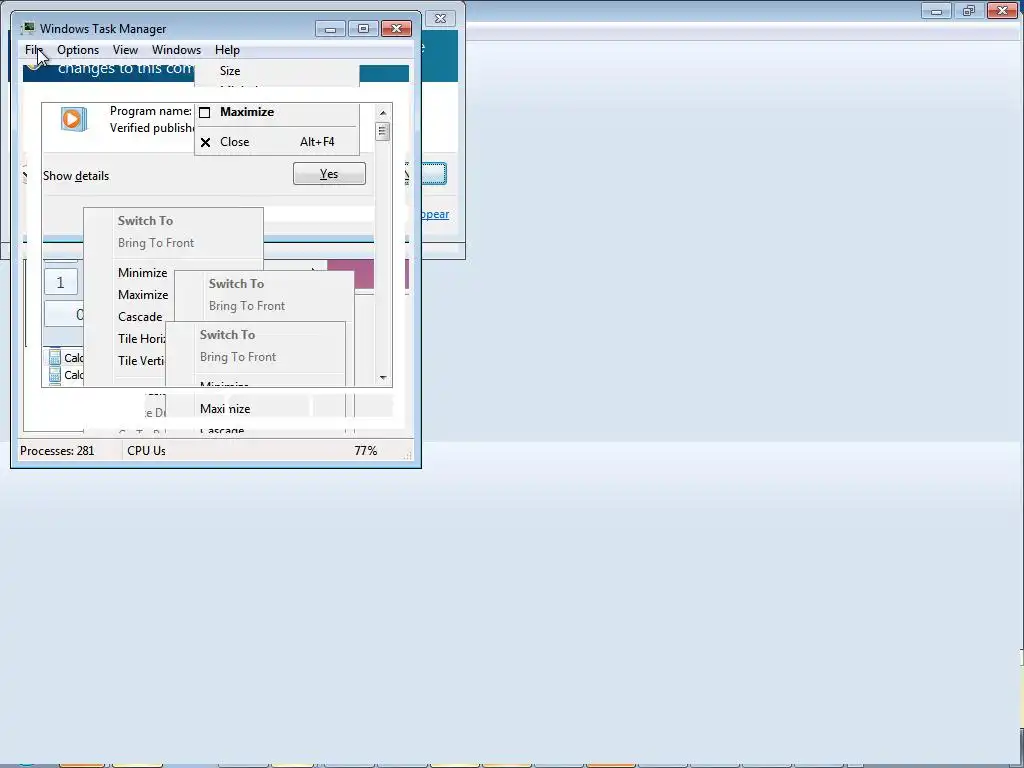1024x768 pixels.
Task: Open the File menu in Task Manager
Action: [x=33, y=50]
